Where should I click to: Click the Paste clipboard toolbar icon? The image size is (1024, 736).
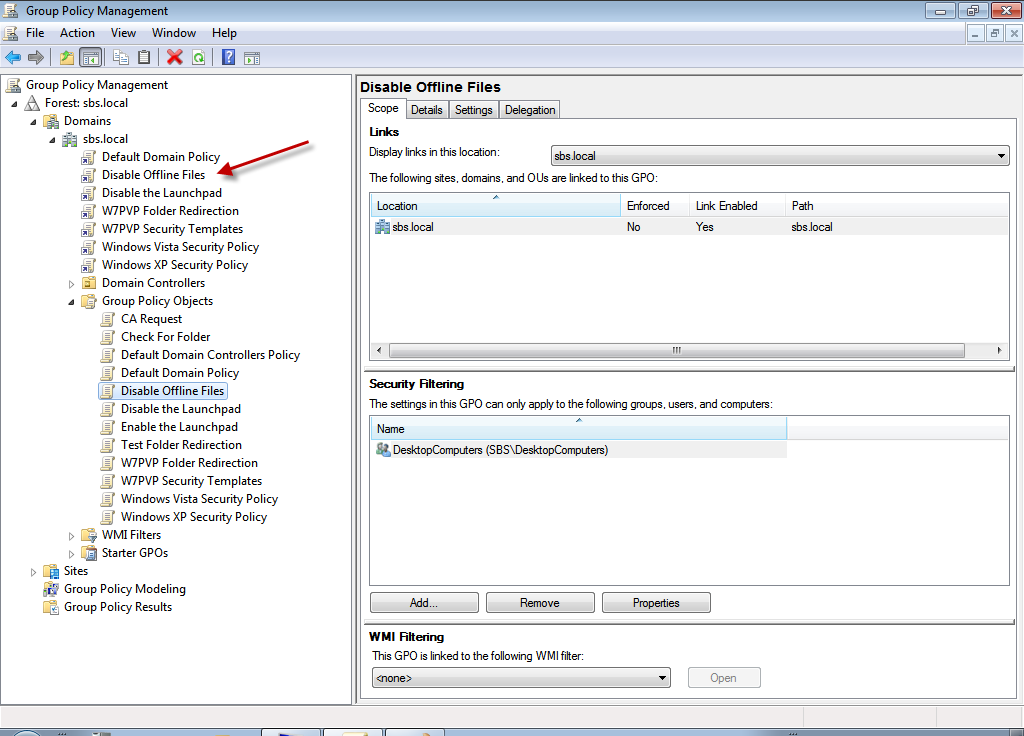tap(144, 58)
